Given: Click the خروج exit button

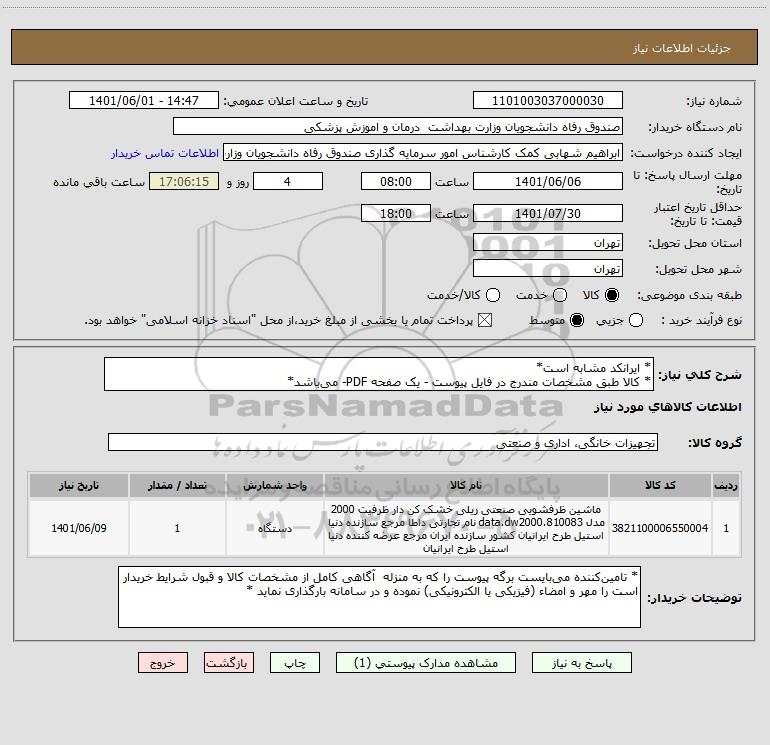Looking at the screenshot, I should pos(163,663).
